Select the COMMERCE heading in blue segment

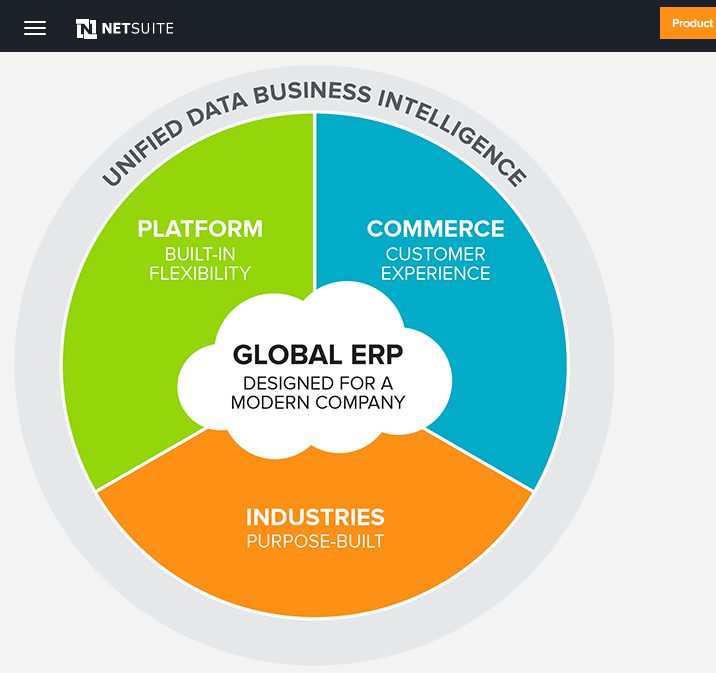435,229
